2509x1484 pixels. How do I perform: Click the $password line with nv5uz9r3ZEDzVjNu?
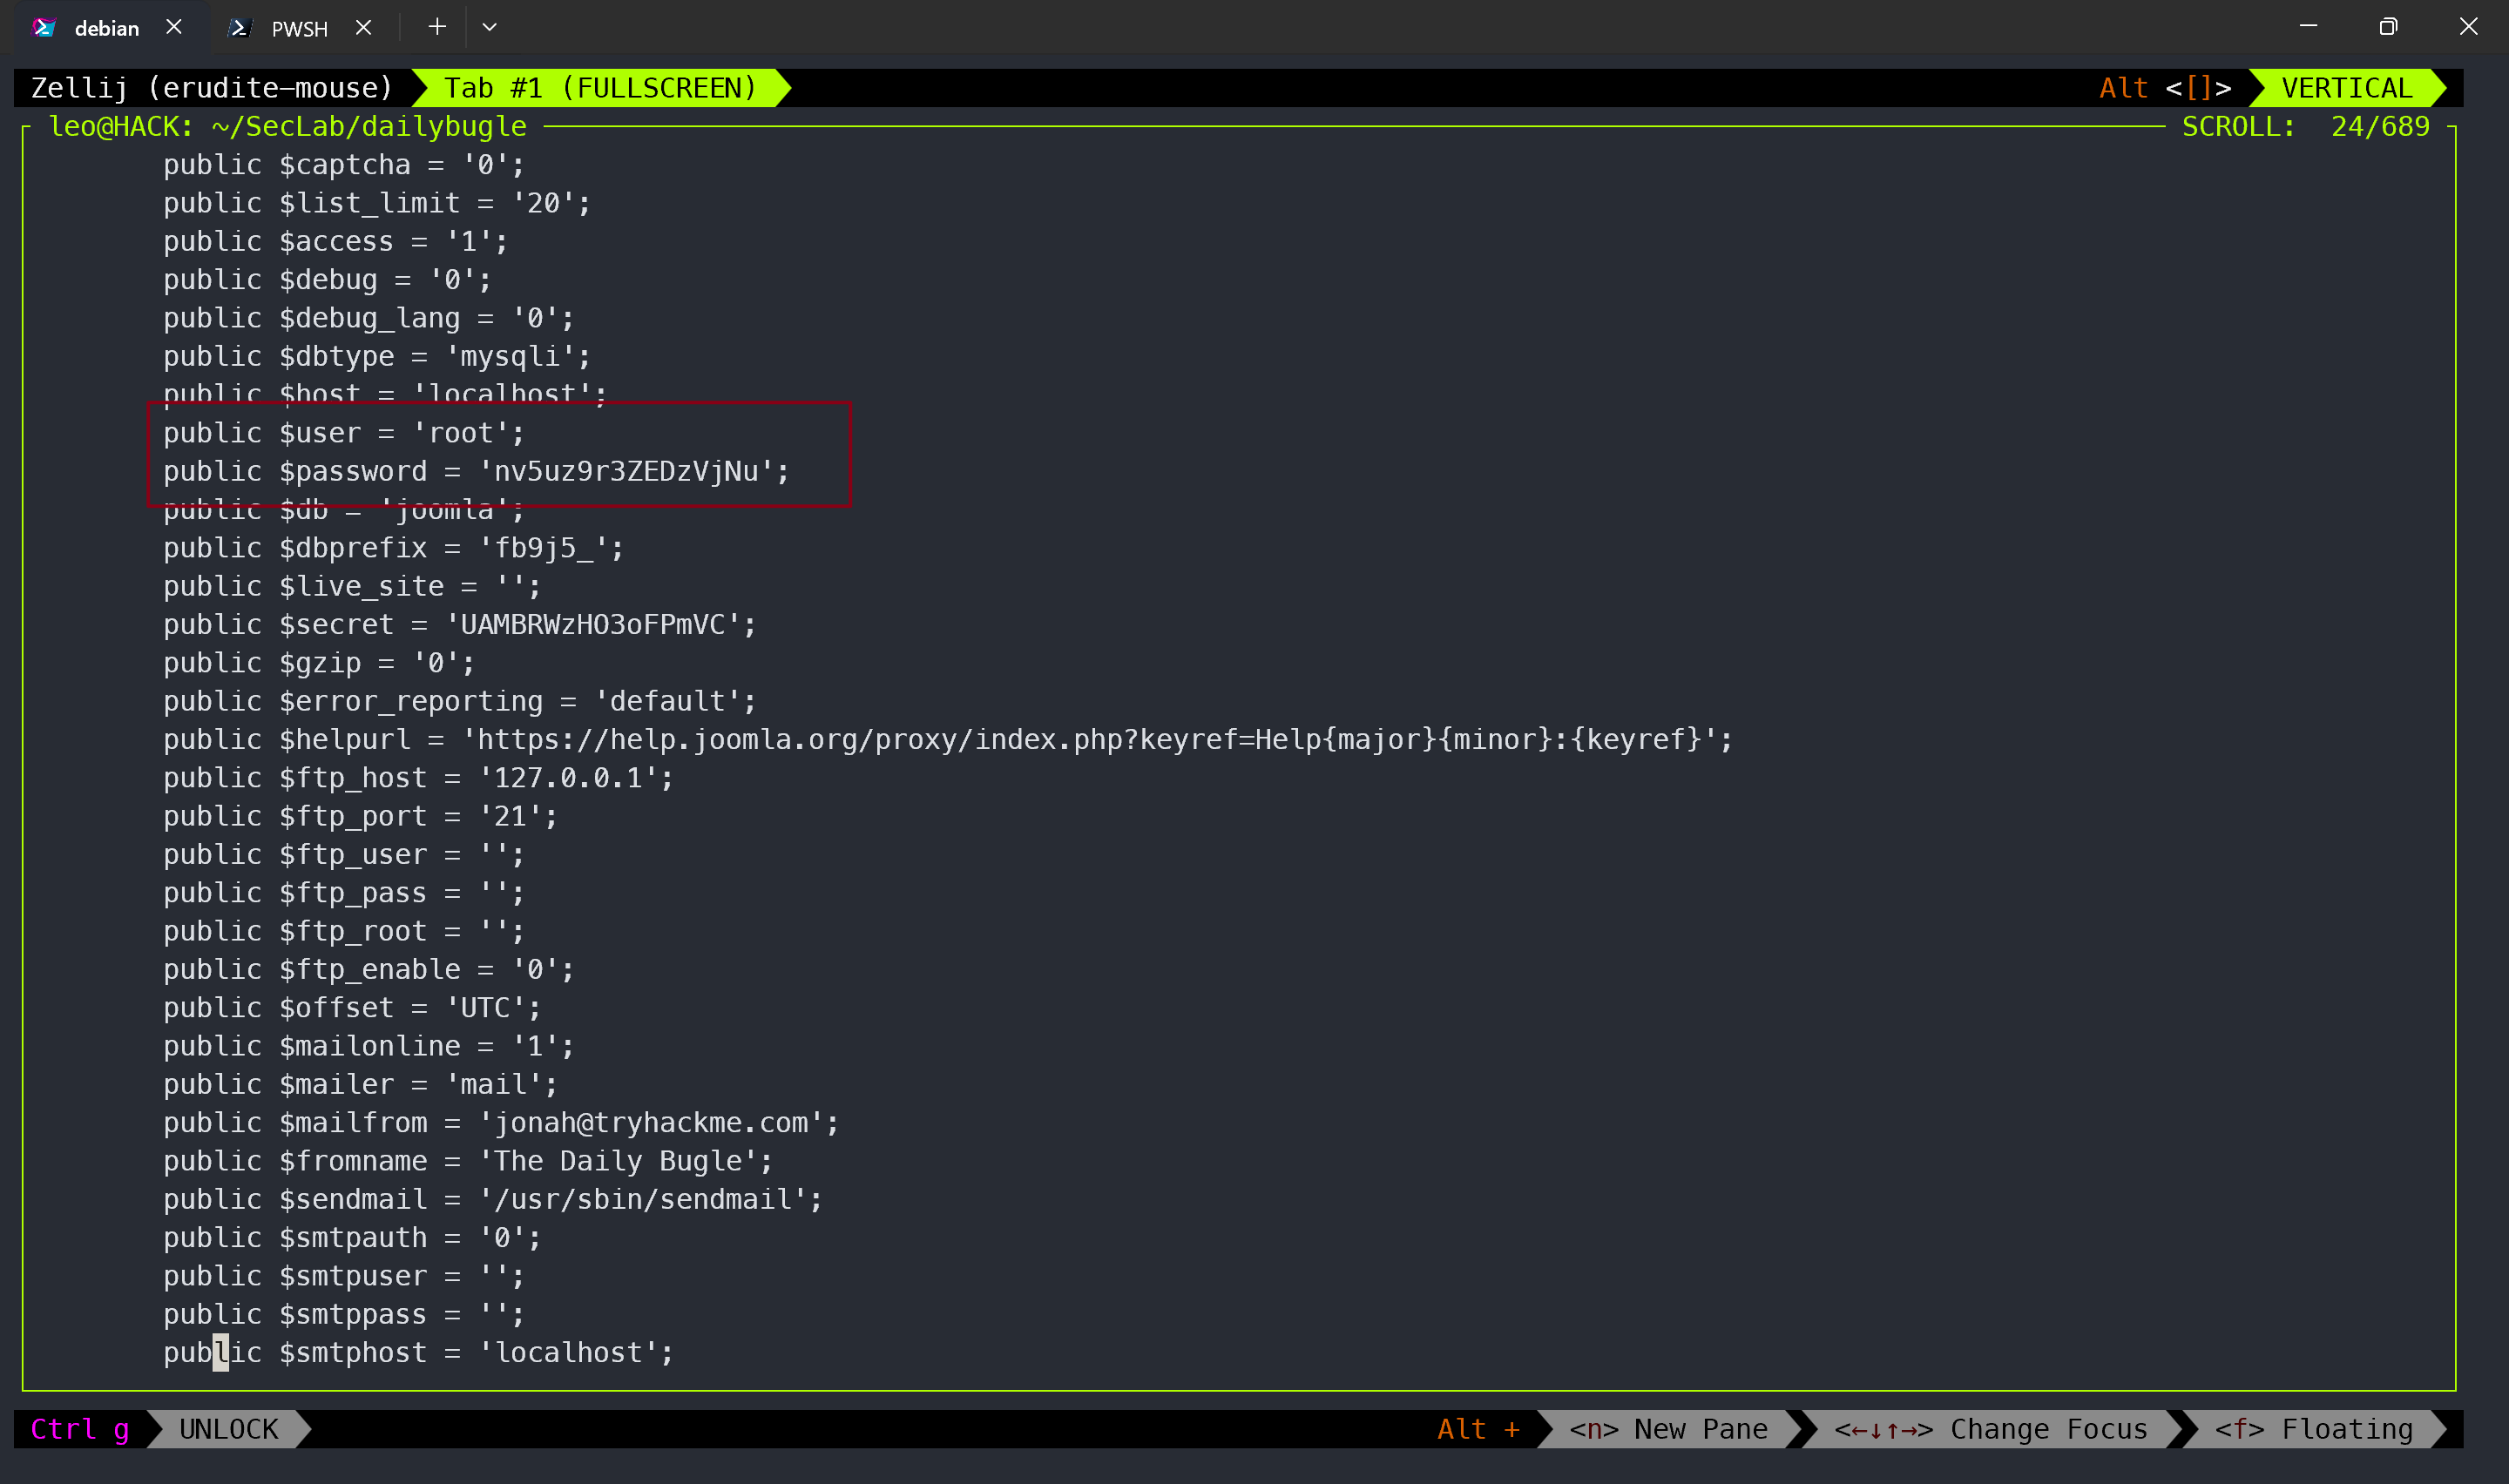coord(477,471)
